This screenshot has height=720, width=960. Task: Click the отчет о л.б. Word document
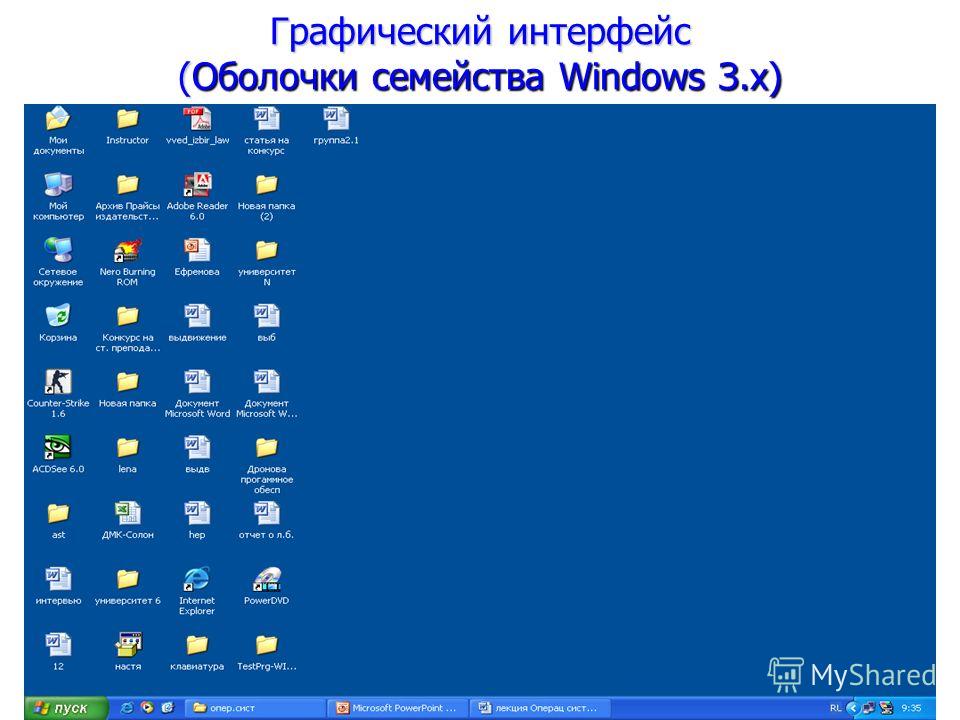[x=266, y=513]
